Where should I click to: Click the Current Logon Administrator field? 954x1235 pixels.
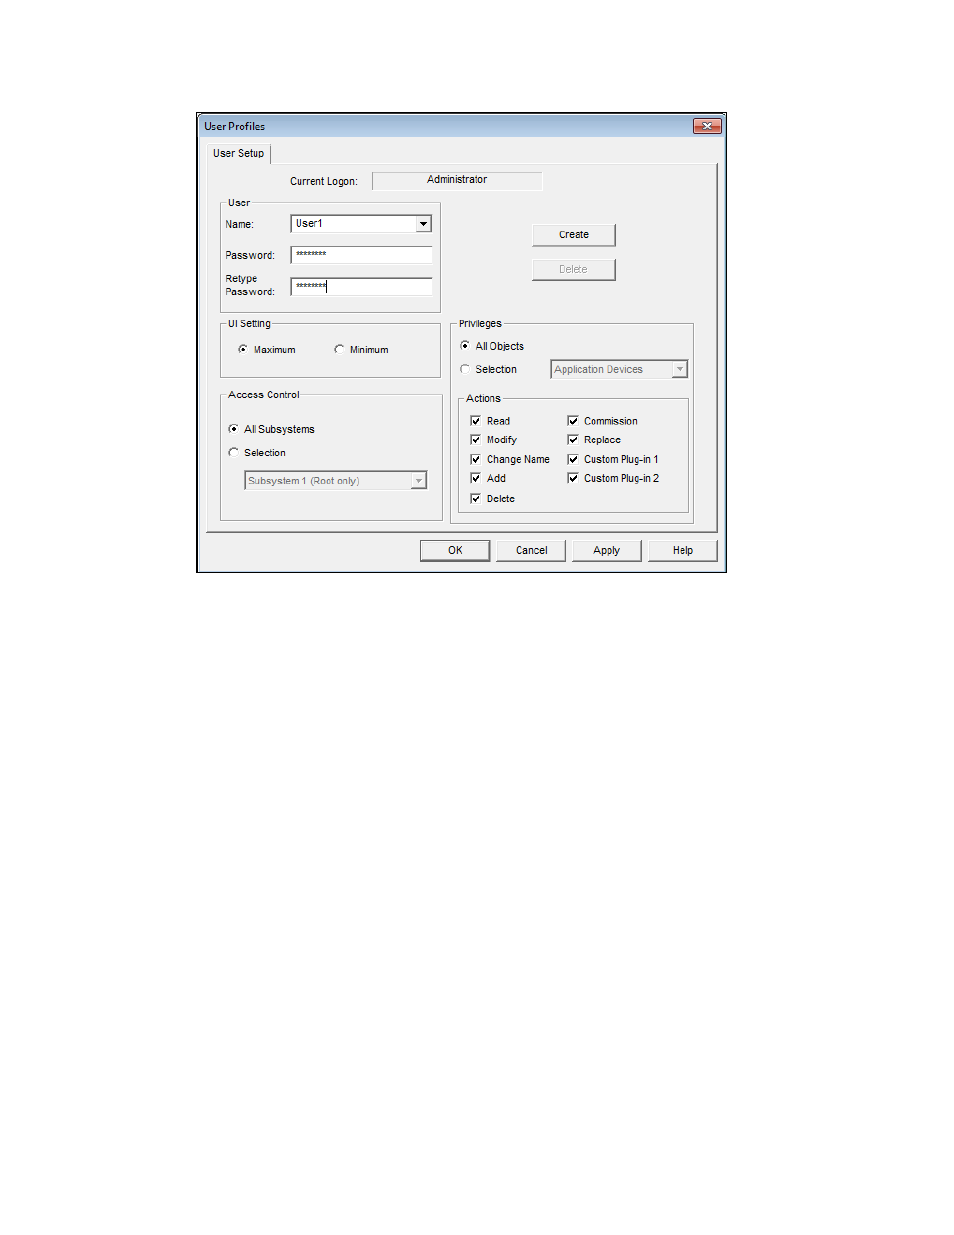457,181
